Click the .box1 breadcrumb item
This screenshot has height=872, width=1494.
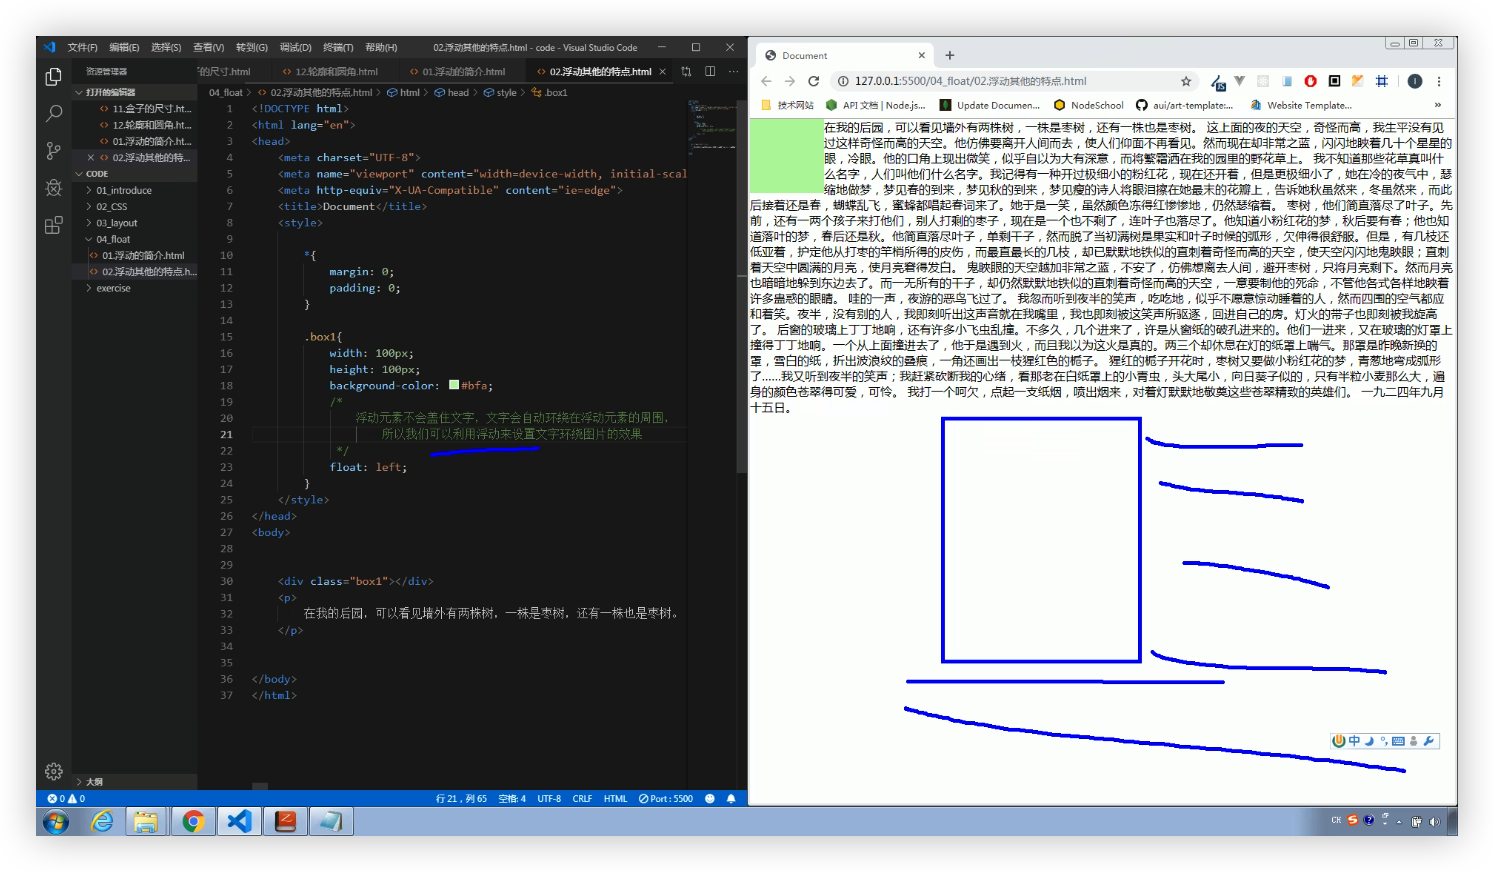[x=550, y=93]
